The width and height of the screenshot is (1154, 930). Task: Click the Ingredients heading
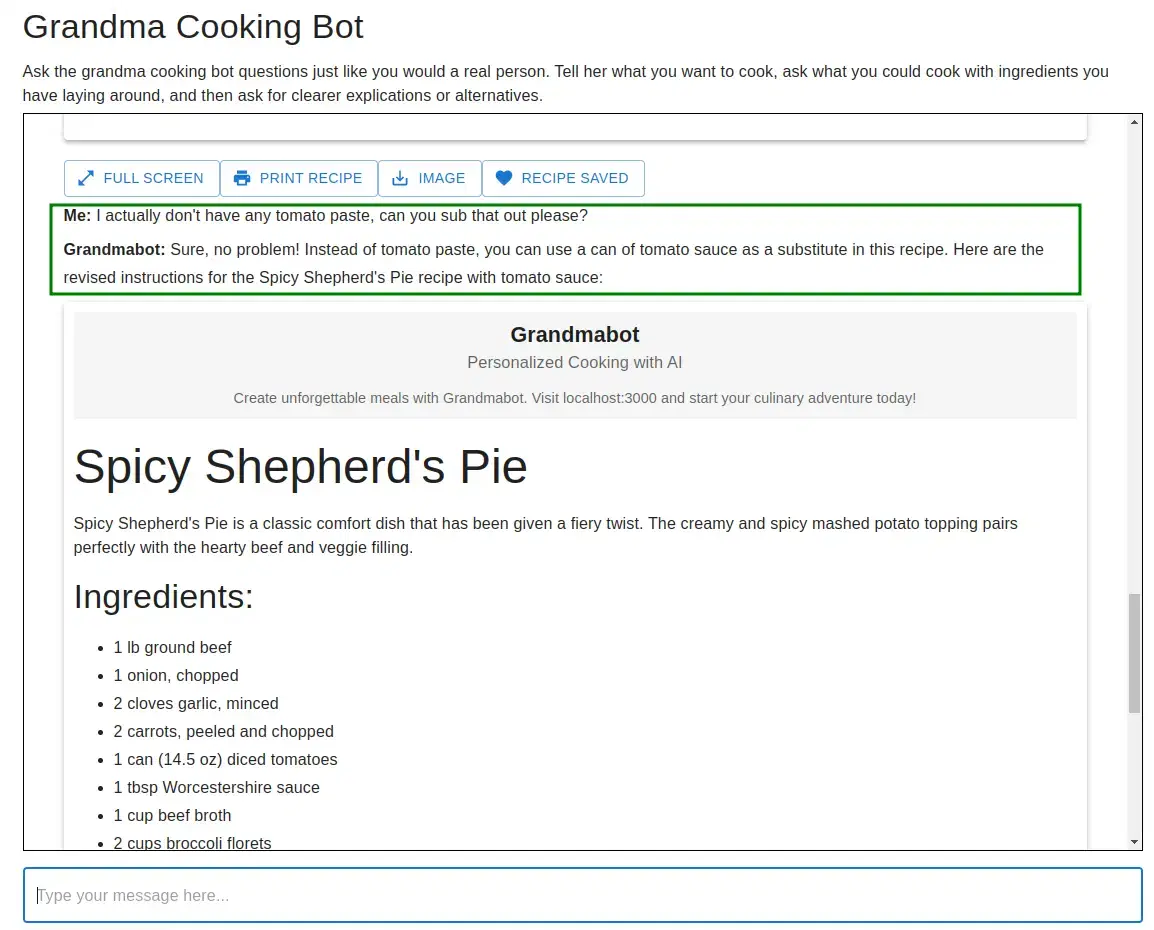tap(163, 597)
